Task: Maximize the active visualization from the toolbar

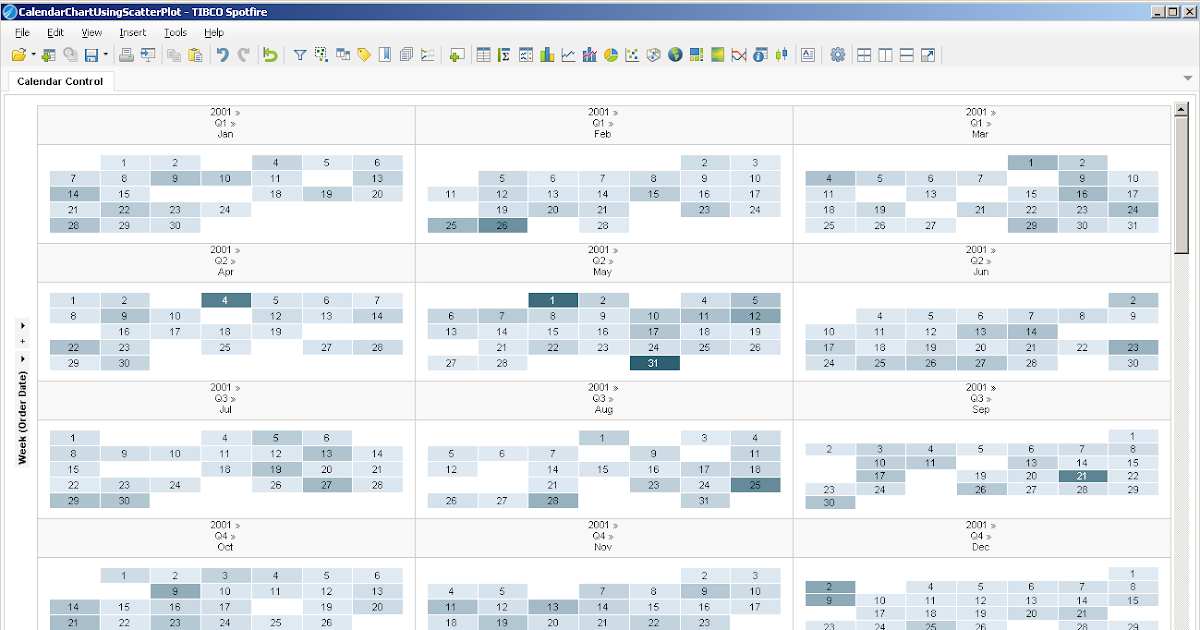Action: pyautogui.click(x=928, y=55)
